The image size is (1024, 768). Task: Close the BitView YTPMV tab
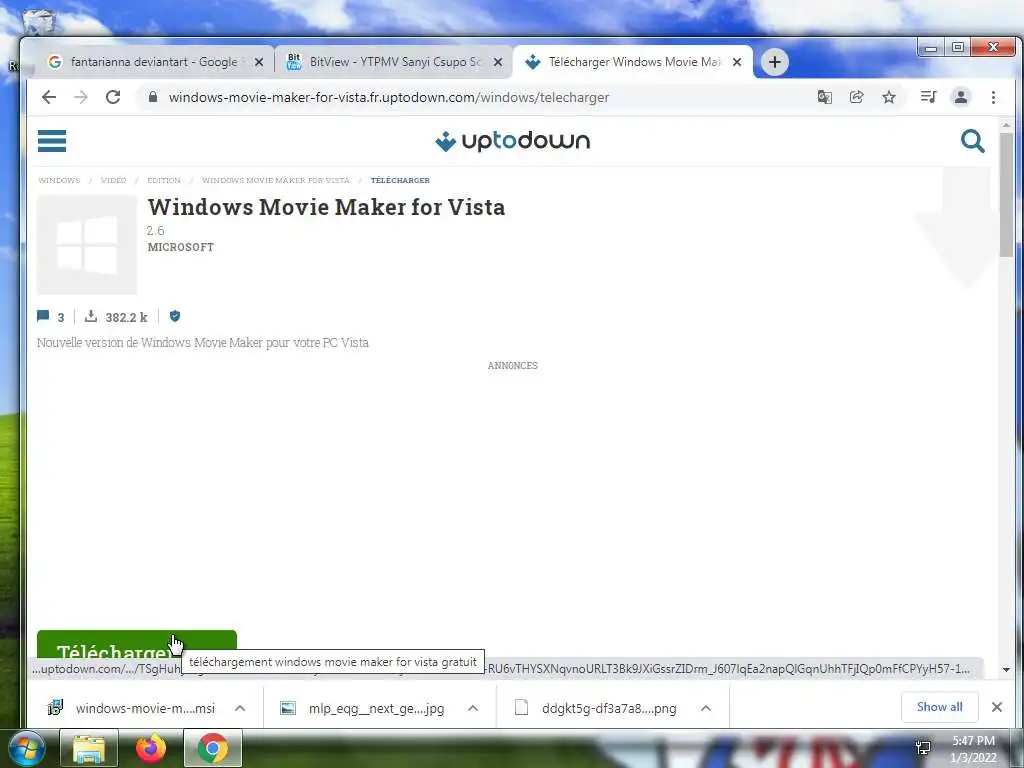pos(498,62)
